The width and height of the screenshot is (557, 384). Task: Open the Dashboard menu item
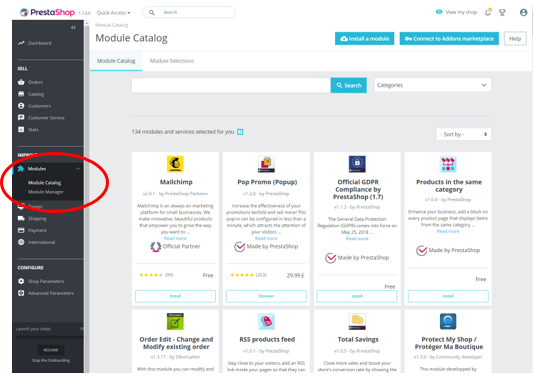point(39,43)
